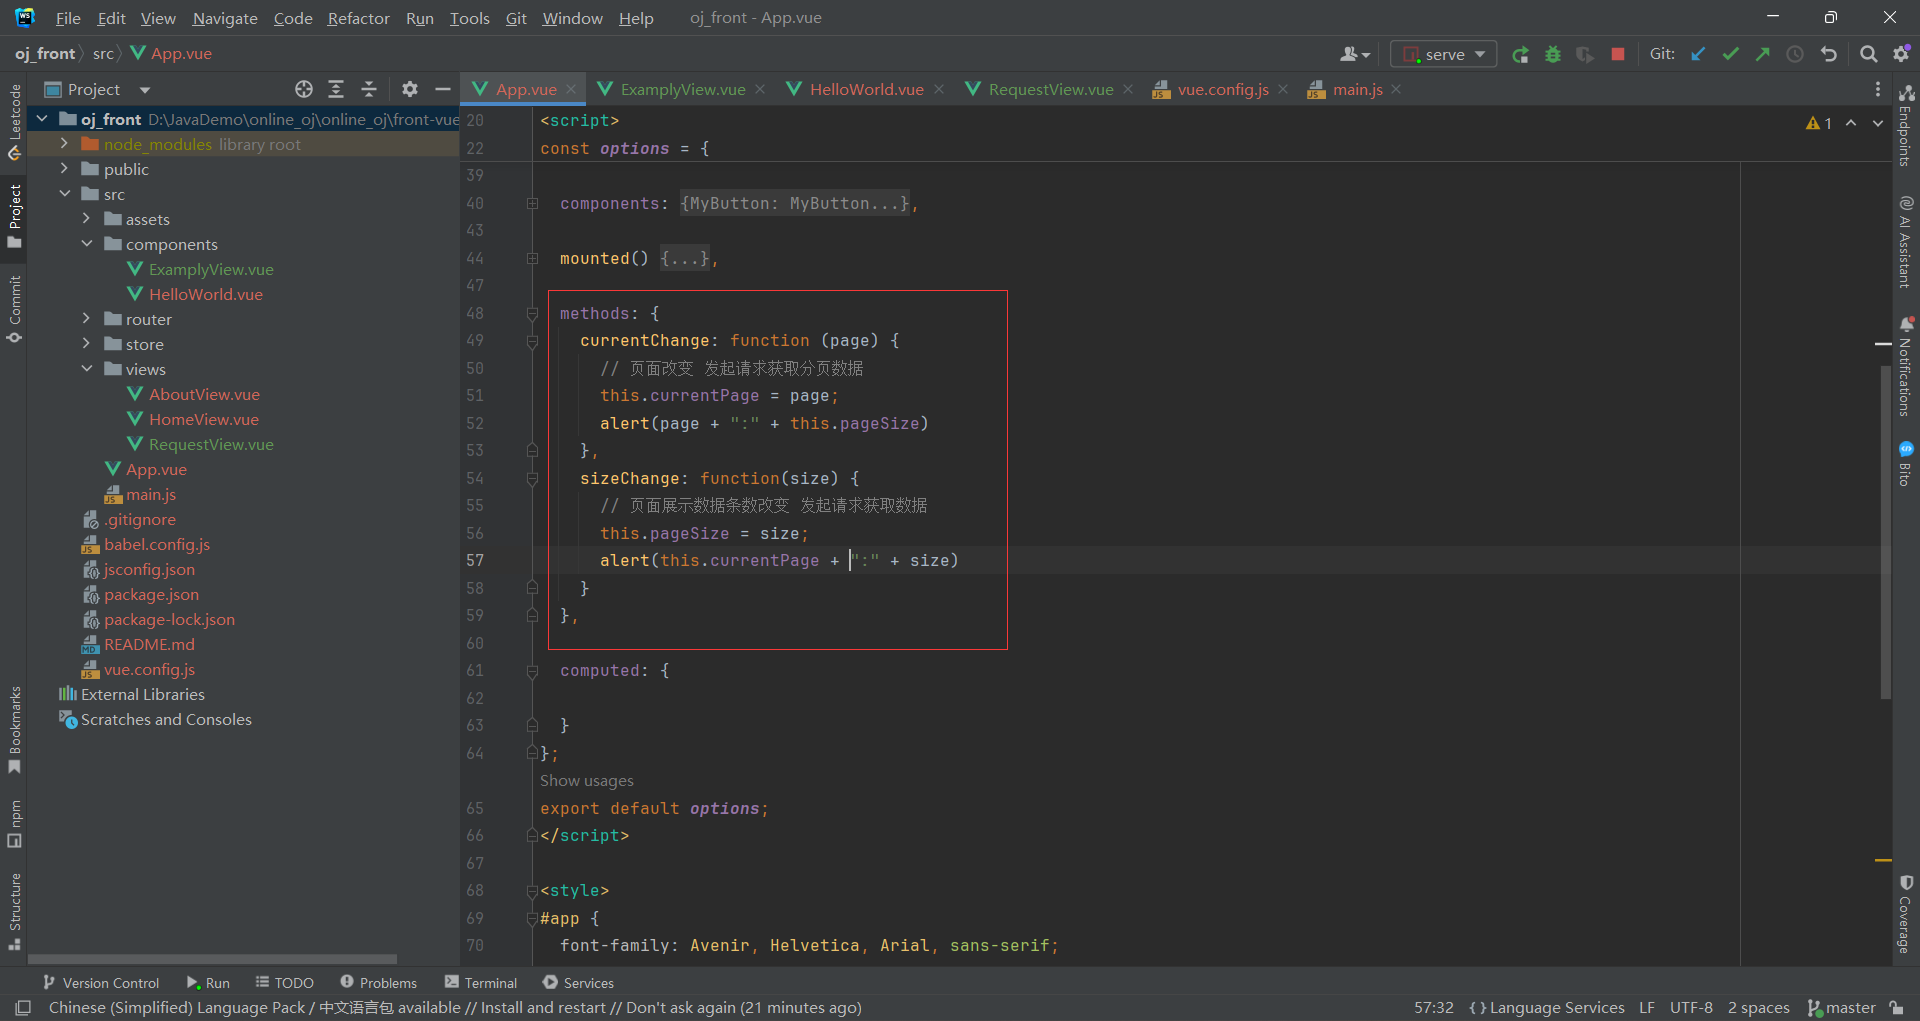Open the Navigate menu
The image size is (1920, 1021).
(x=225, y=18)
